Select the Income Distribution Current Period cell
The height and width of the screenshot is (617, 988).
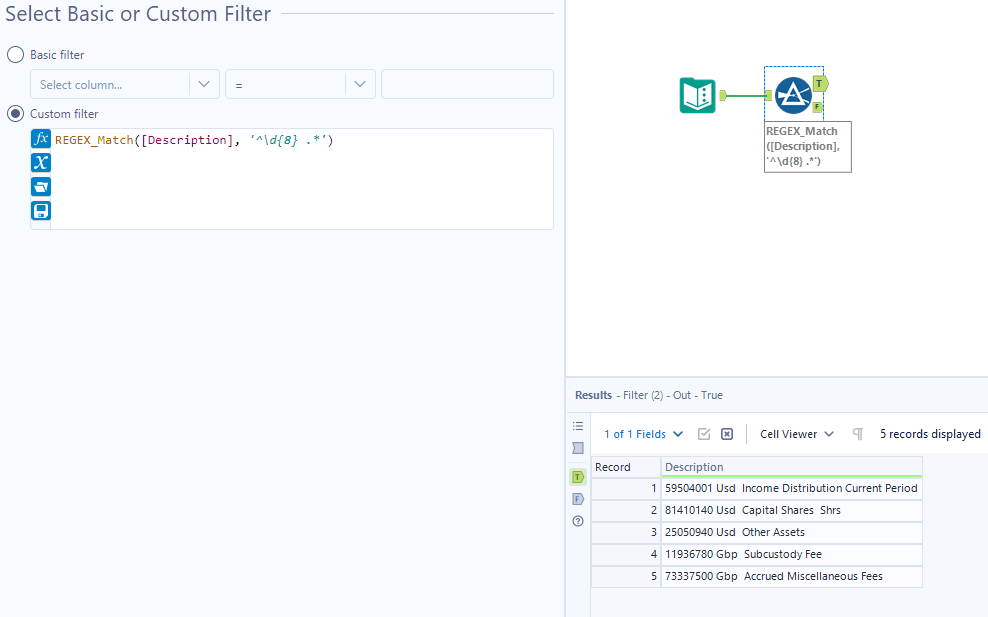pyautogui.click(x=791, y=488)
